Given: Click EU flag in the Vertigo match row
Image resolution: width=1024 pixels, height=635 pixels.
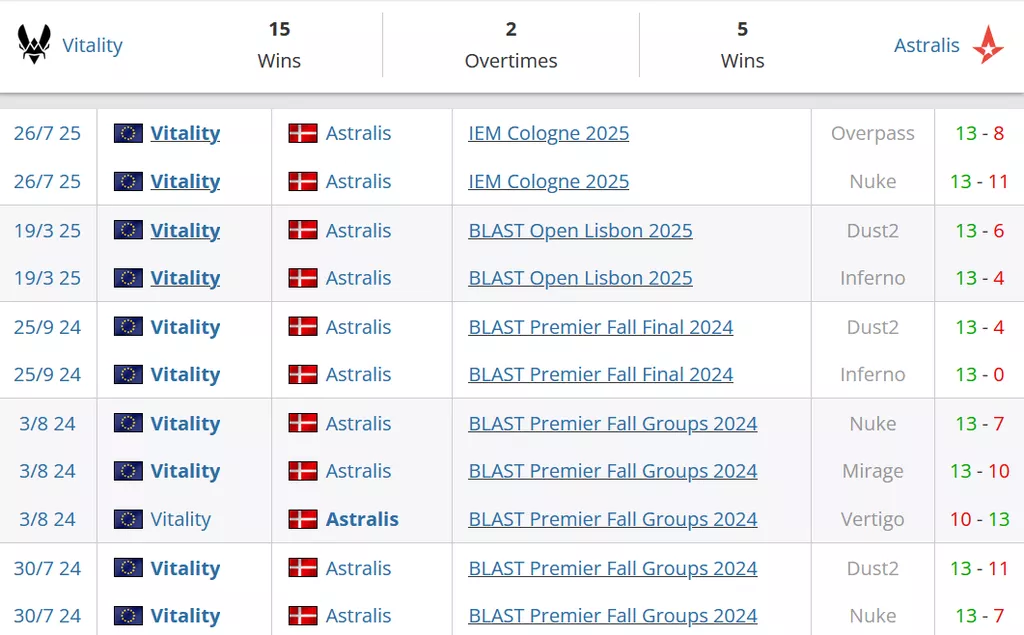Looking at the screenshot, I should tap(128, 519).
